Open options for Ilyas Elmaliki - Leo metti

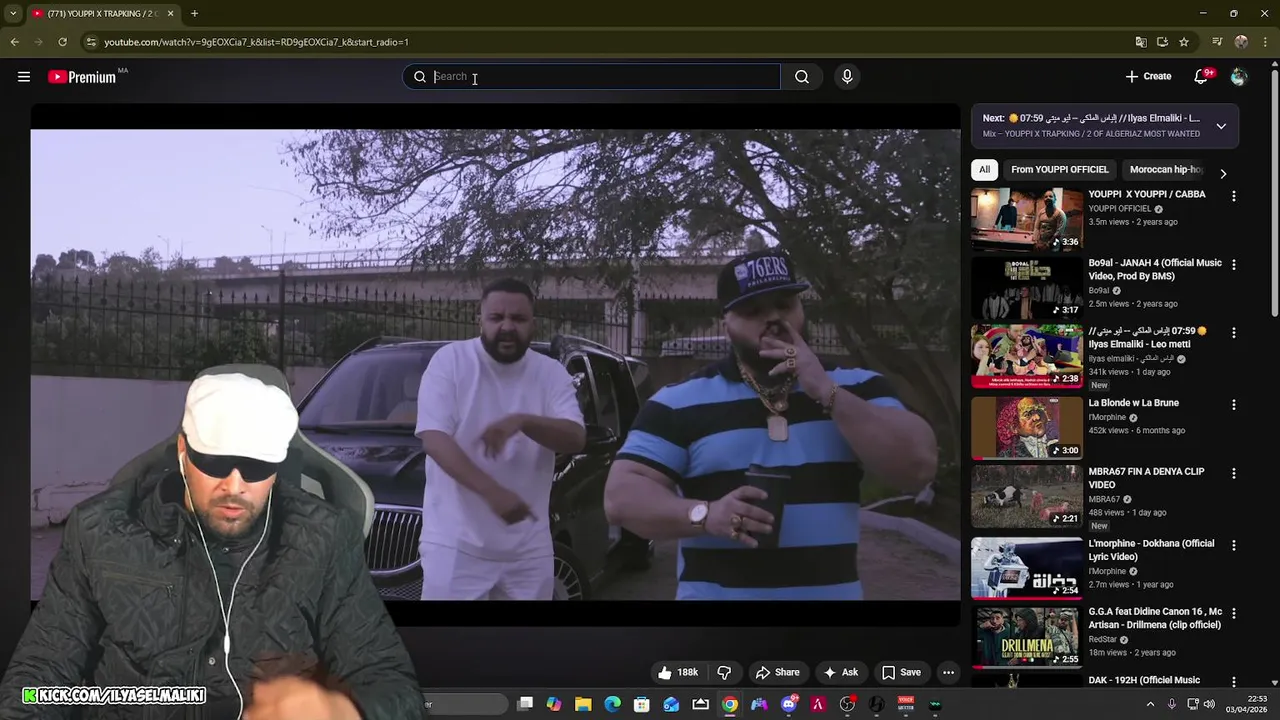[x=1234, y=332]
